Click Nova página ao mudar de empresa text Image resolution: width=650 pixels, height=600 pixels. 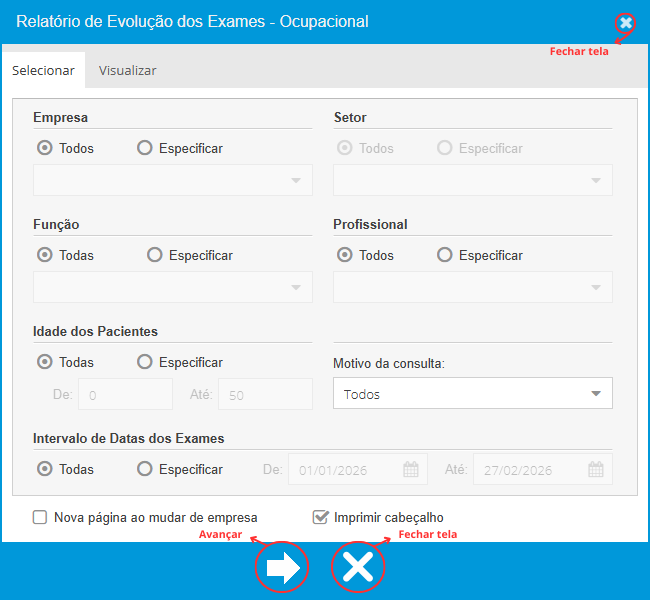pyautogui.click(x=156, y=517)
